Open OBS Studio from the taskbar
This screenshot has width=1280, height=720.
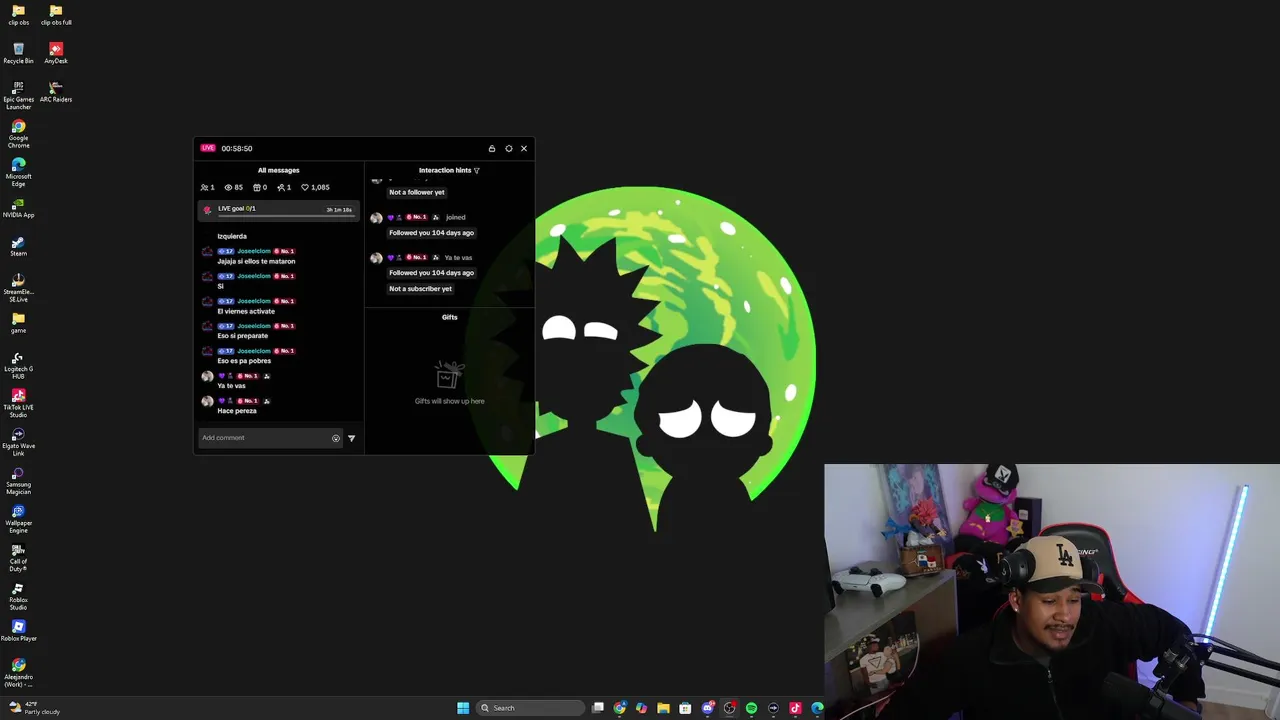click(x=730, y=708)
